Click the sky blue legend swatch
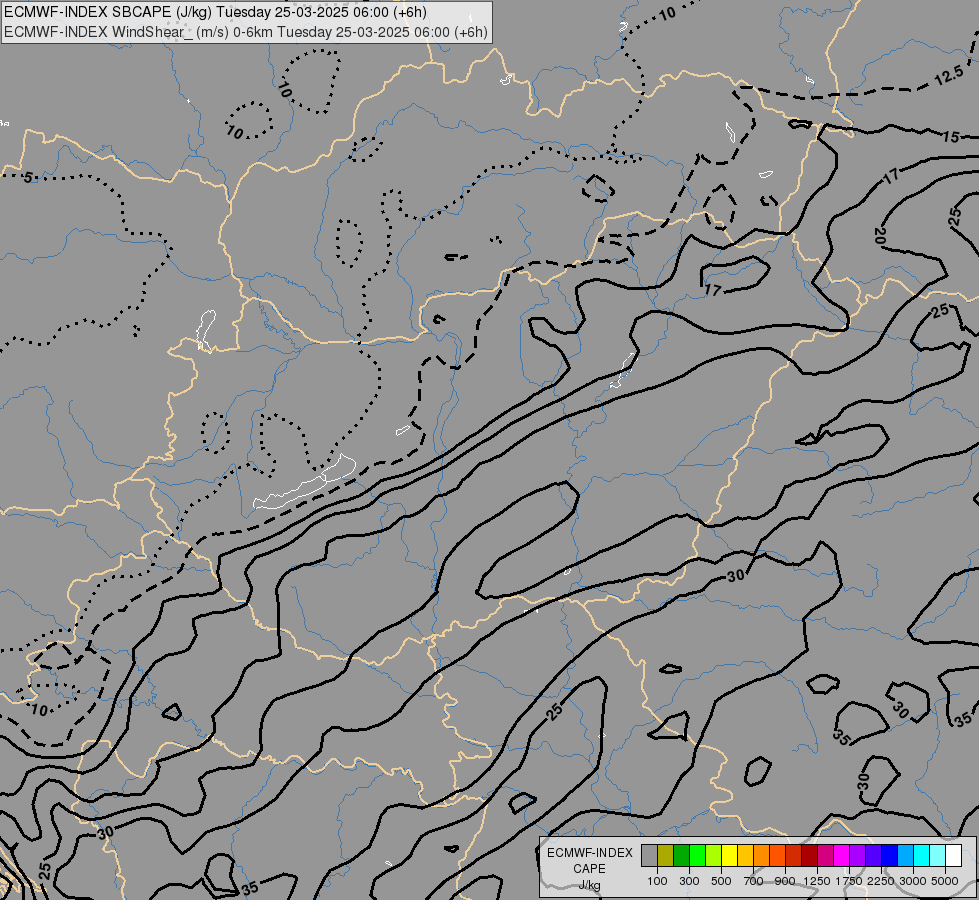 [x=906, y=856]
